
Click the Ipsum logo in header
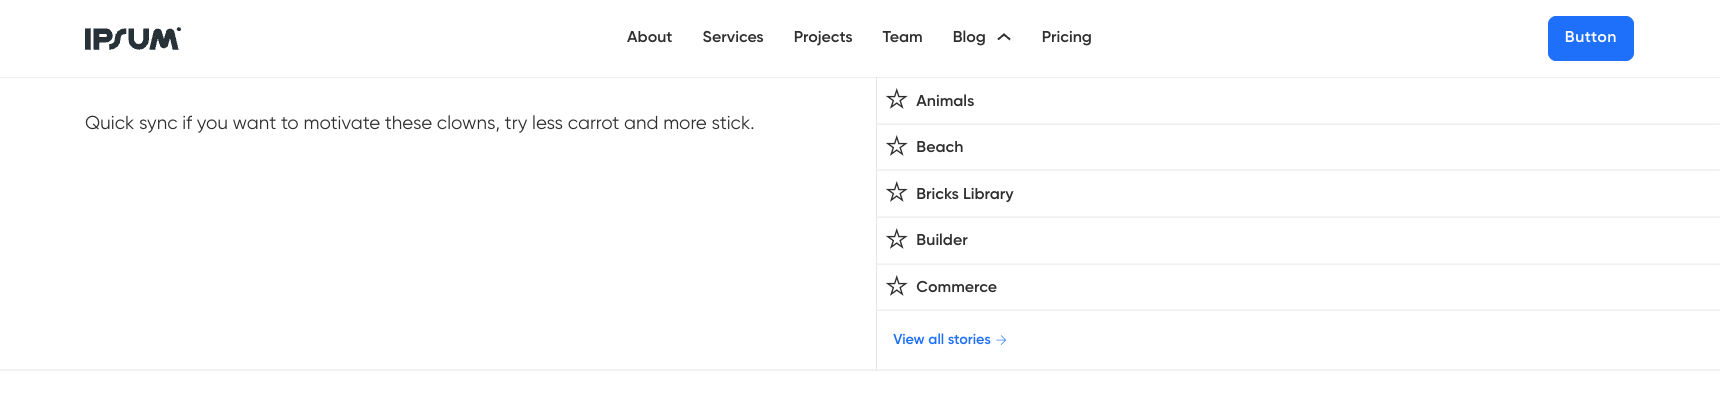(132, 38)
